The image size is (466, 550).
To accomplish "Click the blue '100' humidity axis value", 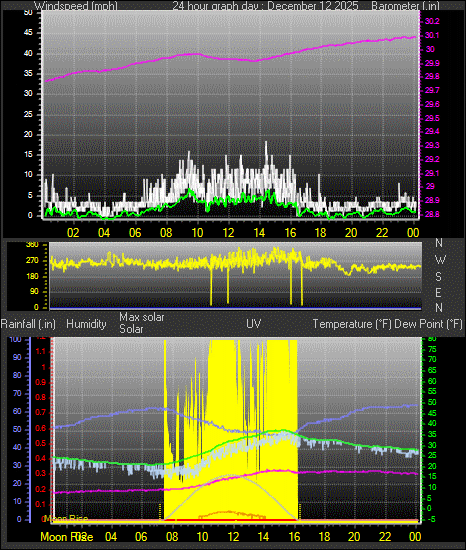I will tap(15, 339).
